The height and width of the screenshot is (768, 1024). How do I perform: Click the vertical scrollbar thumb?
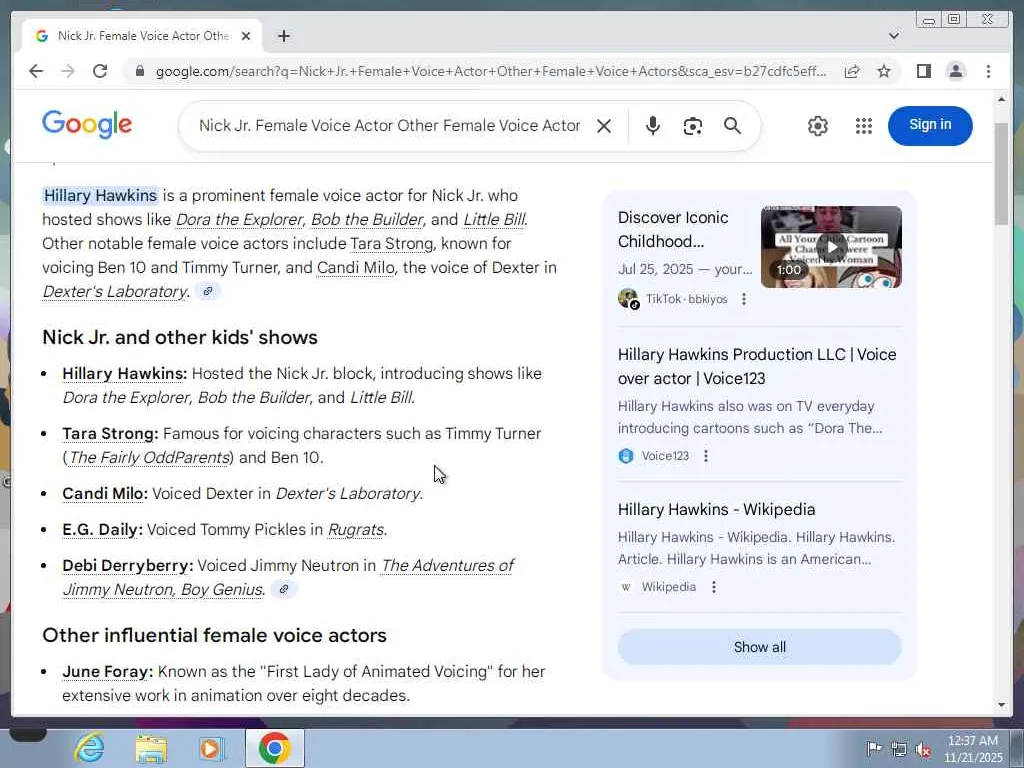pyautogui.click(x=1002, y=173)
